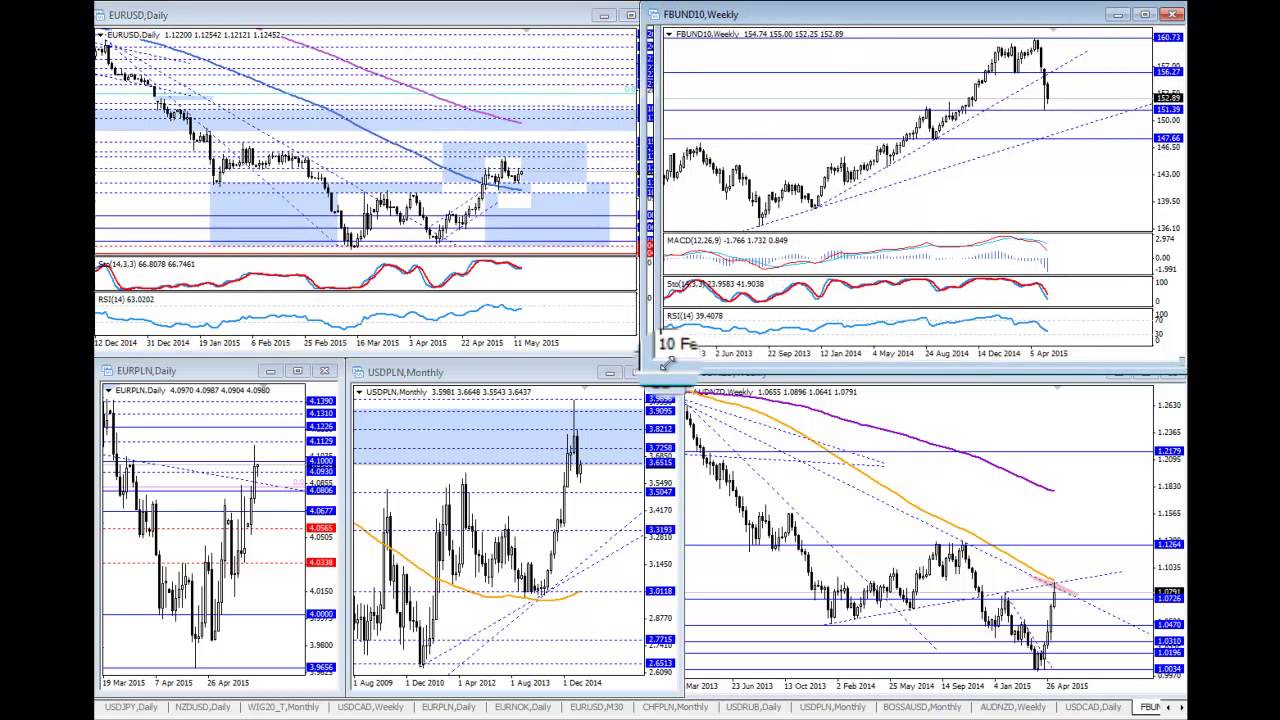Click the 4.1390 level label on EURPLN
Viewport: 1280px width, 720px height.
pyautogui.click(x=321, y=401)
